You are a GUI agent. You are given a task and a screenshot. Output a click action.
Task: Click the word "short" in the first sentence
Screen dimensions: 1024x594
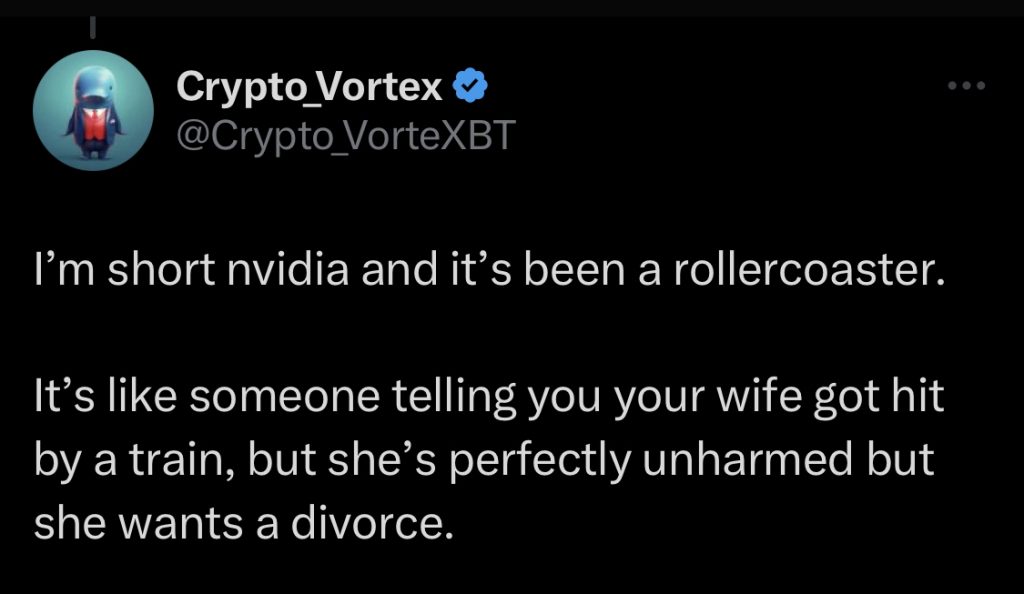(x=161, y=270)
